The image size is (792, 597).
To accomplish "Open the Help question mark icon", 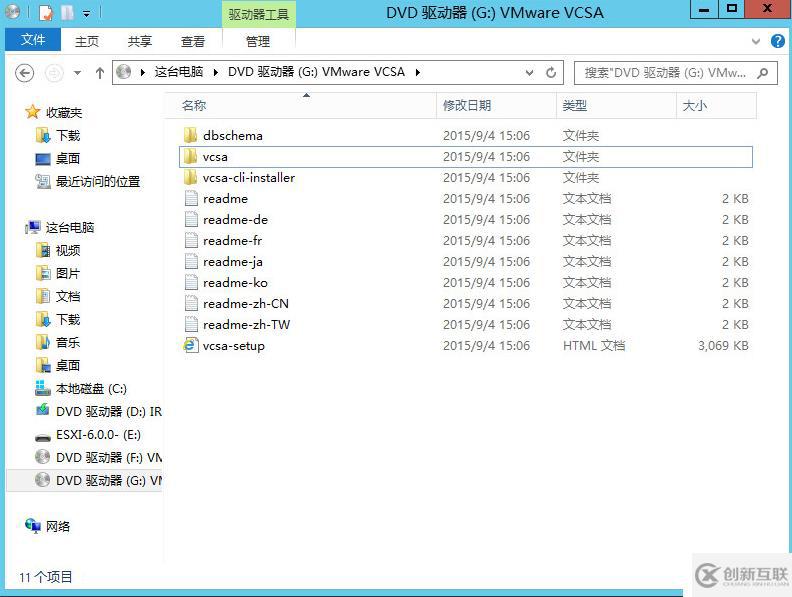I will click(778, 41).
